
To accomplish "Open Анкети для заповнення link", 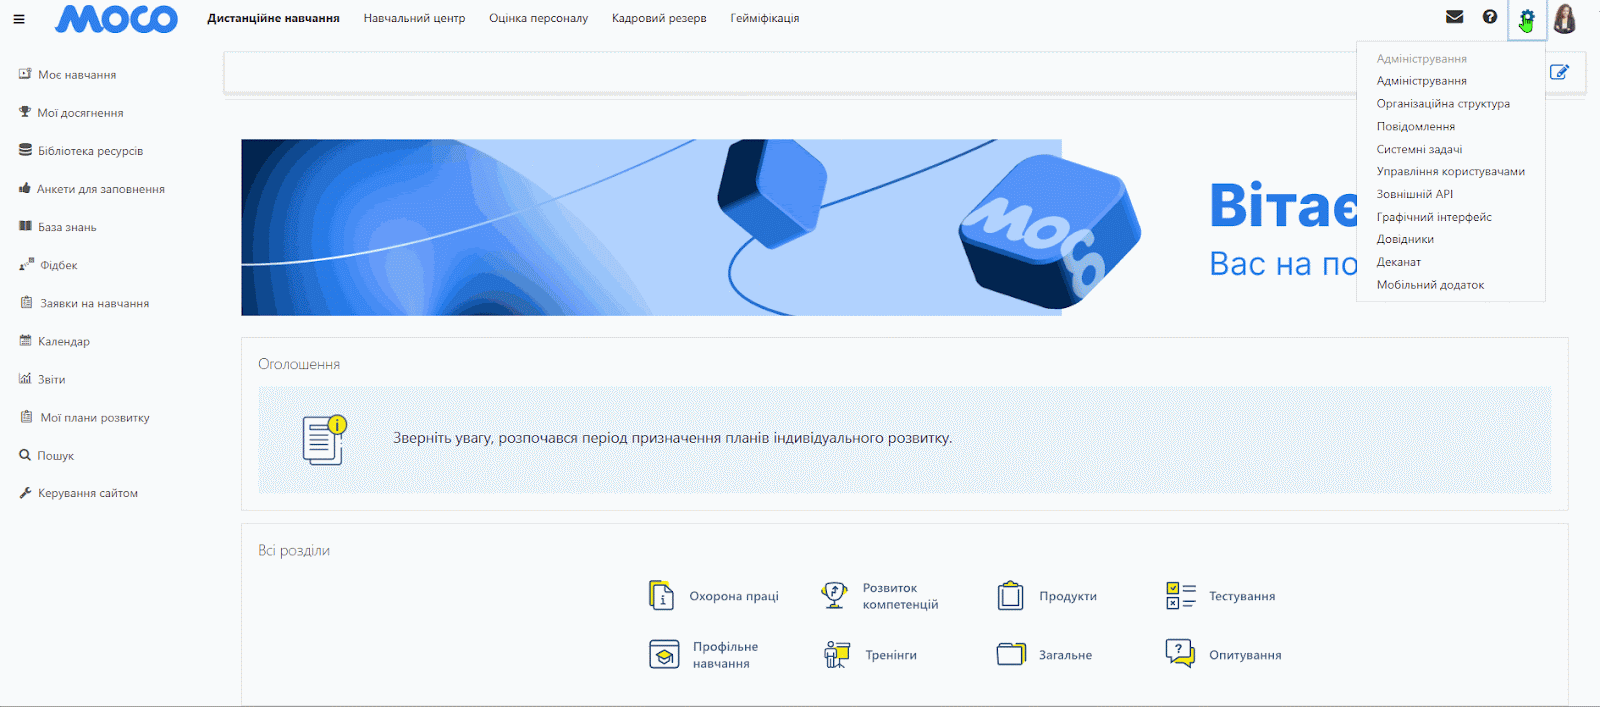I will 101,189.
